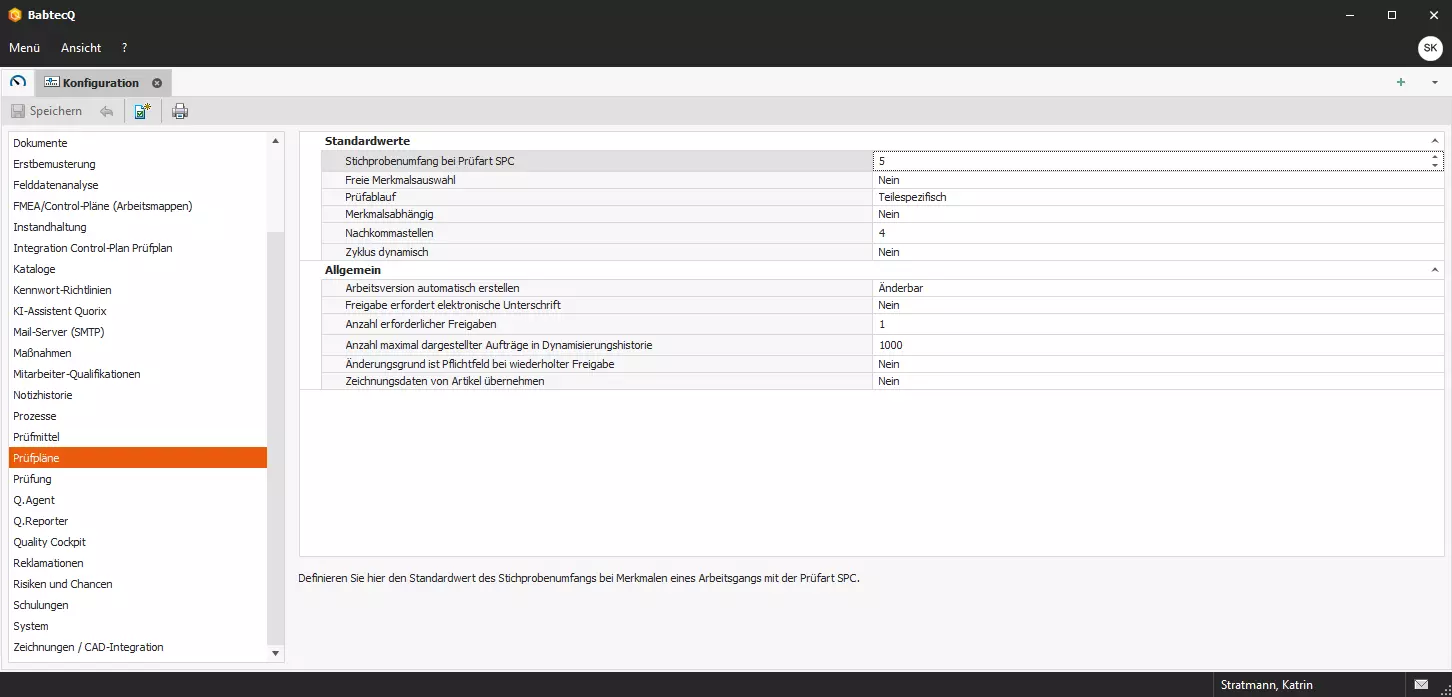Open the Ansicht menu
This screenshot has width=1452, height=697.
(x=81, y=48)
